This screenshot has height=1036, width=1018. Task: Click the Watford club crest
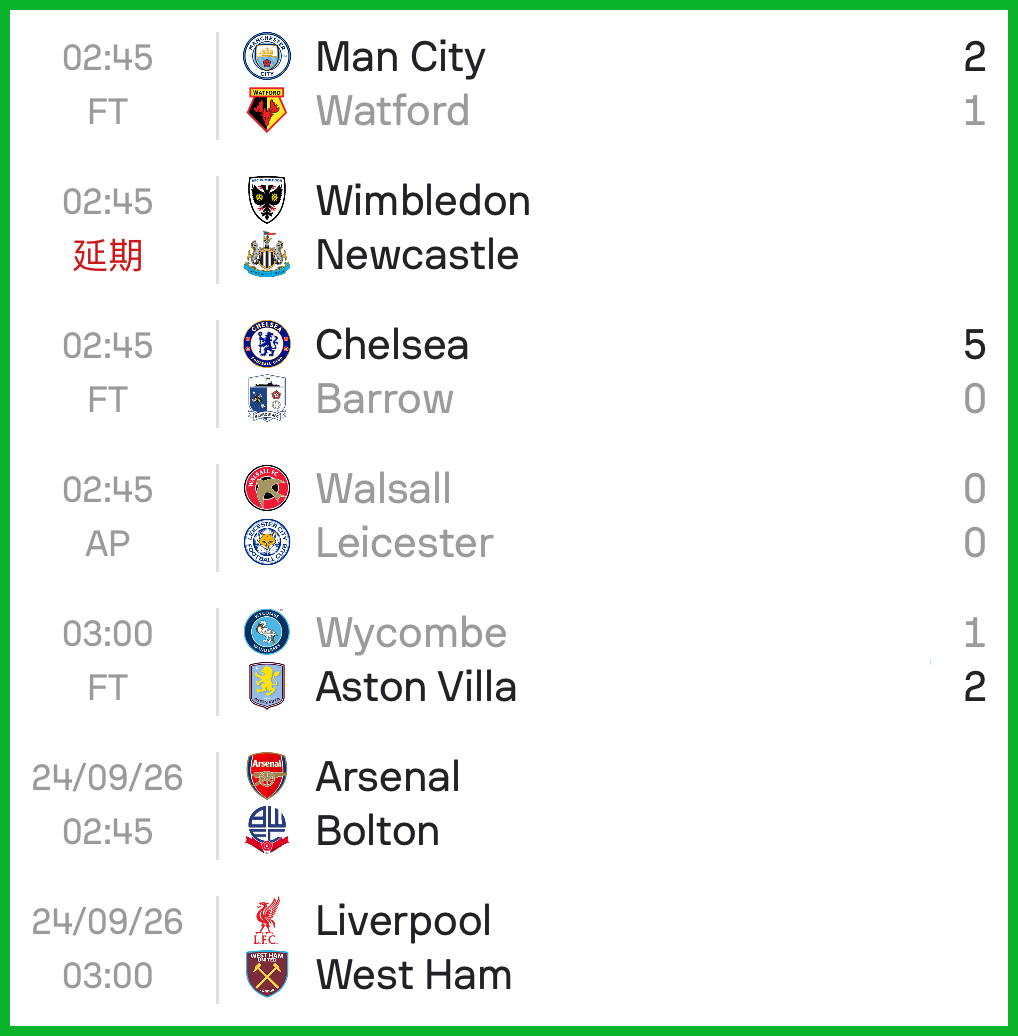[x=267, y=110]
